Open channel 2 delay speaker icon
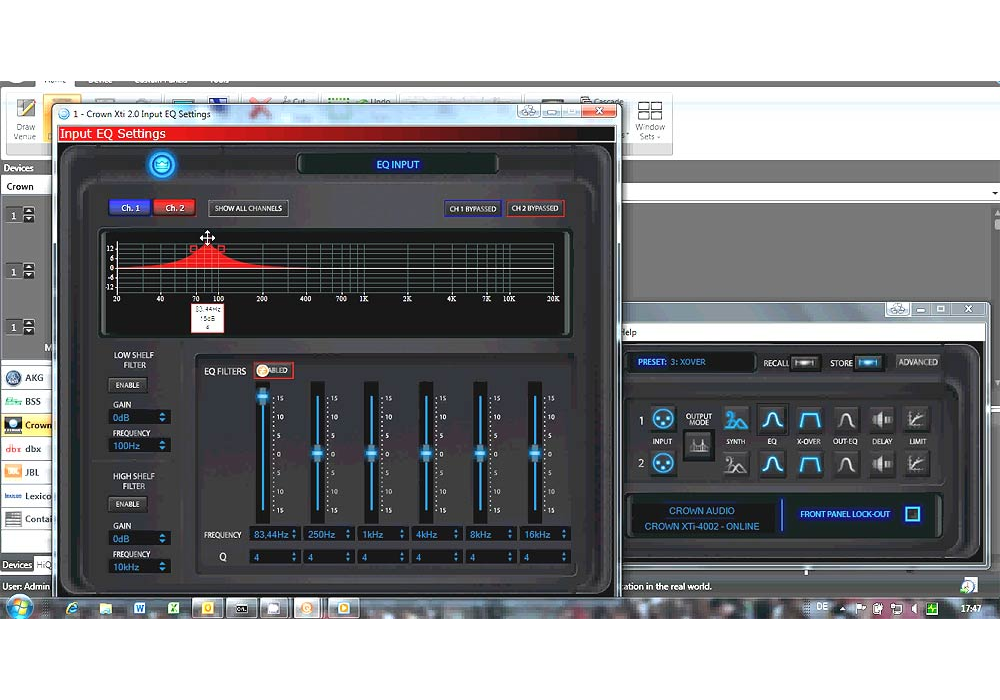 [882, 464]
